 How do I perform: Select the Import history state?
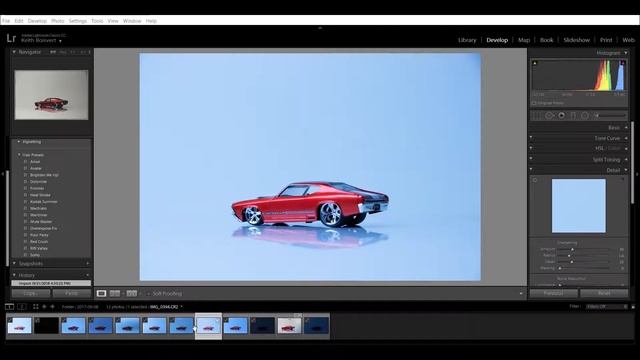(x=51, y=283)
